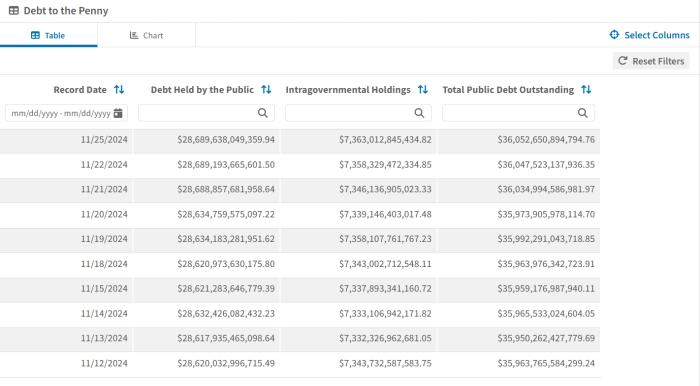Focus the Debt Held by the Public filter field

[x=206, y=113]
